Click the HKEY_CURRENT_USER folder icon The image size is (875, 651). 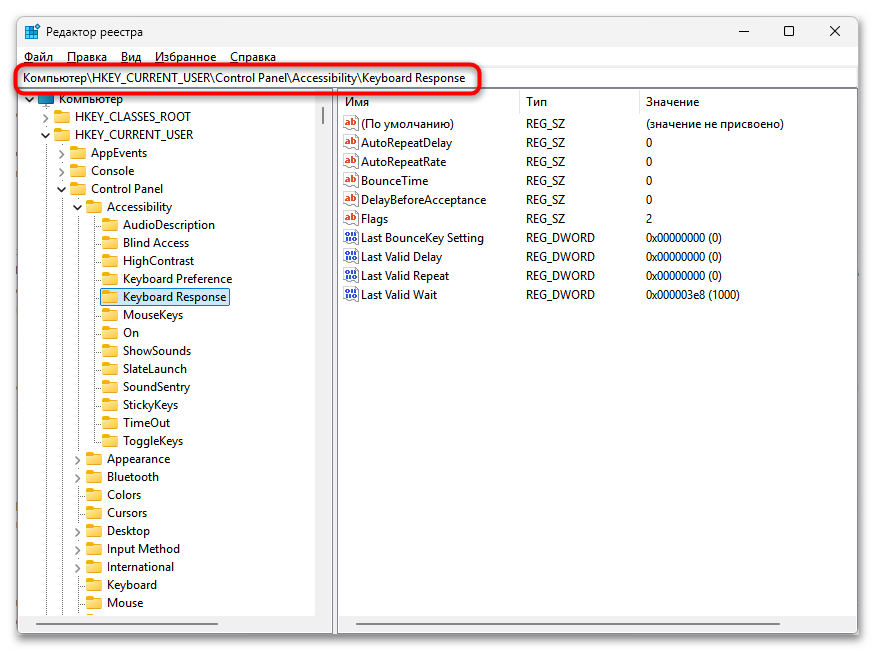coord(62,134)
